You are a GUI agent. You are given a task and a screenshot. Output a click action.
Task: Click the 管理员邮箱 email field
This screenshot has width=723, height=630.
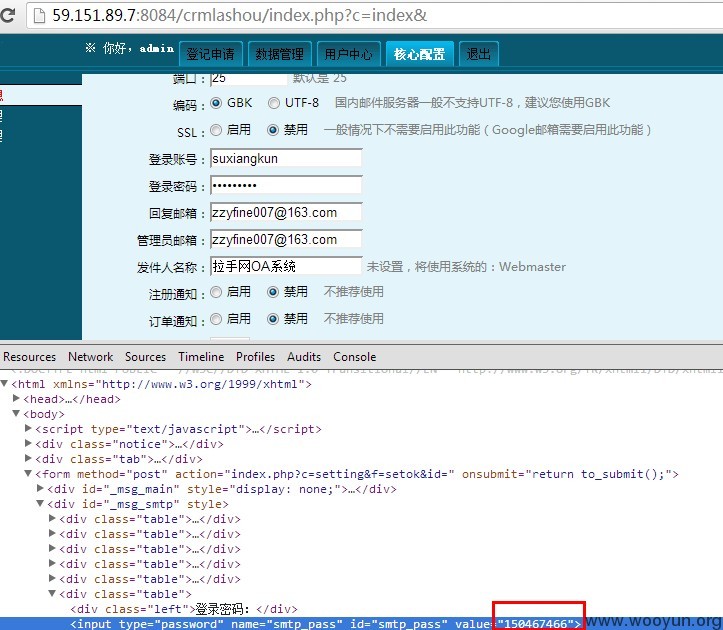coord(286,239)
